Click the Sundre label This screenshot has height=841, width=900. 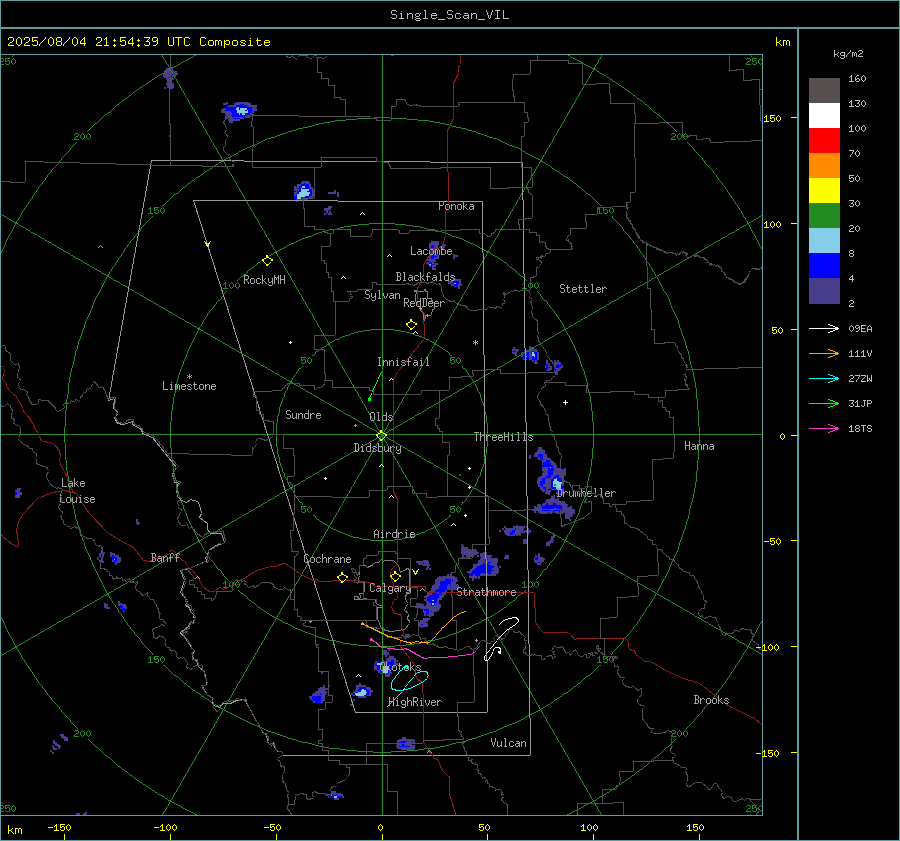tap(303, 414)
